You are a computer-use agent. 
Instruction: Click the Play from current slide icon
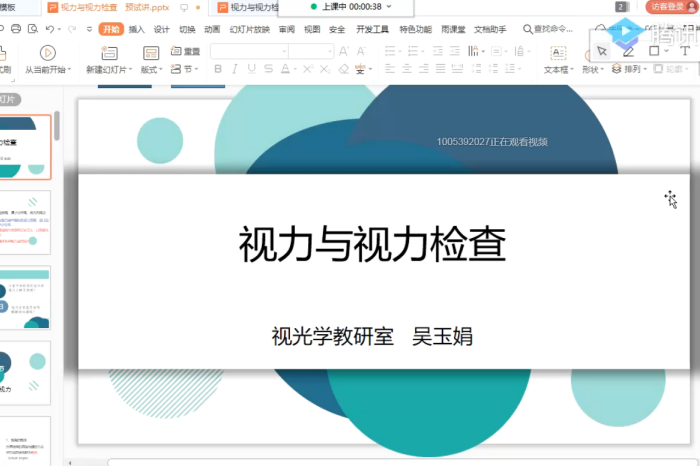point(47,52)
